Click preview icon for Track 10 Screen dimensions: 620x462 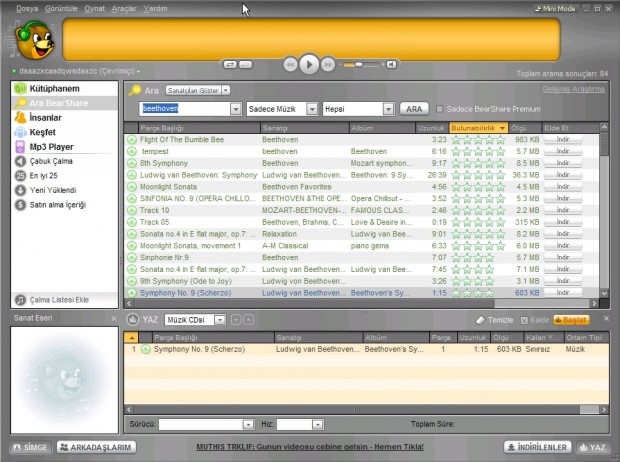132,210
